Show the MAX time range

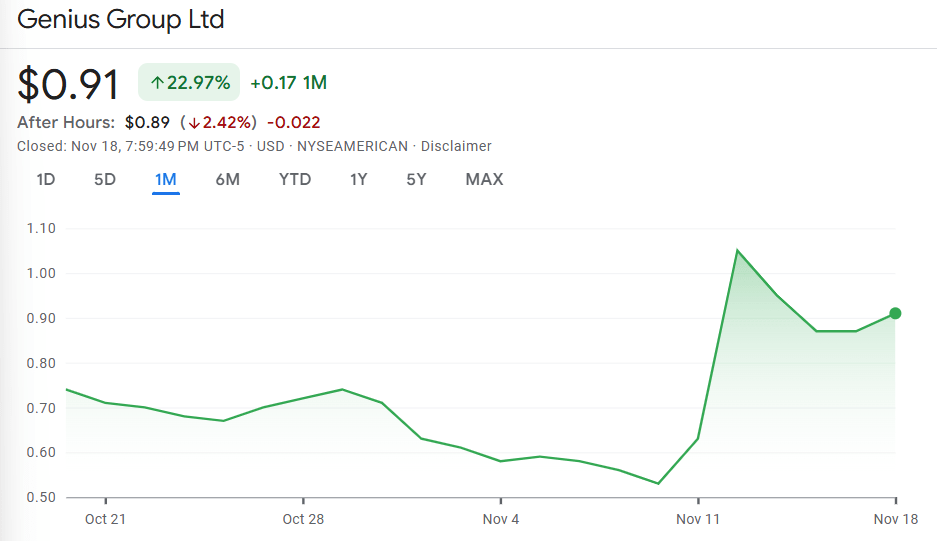click(x=484, y=180)
